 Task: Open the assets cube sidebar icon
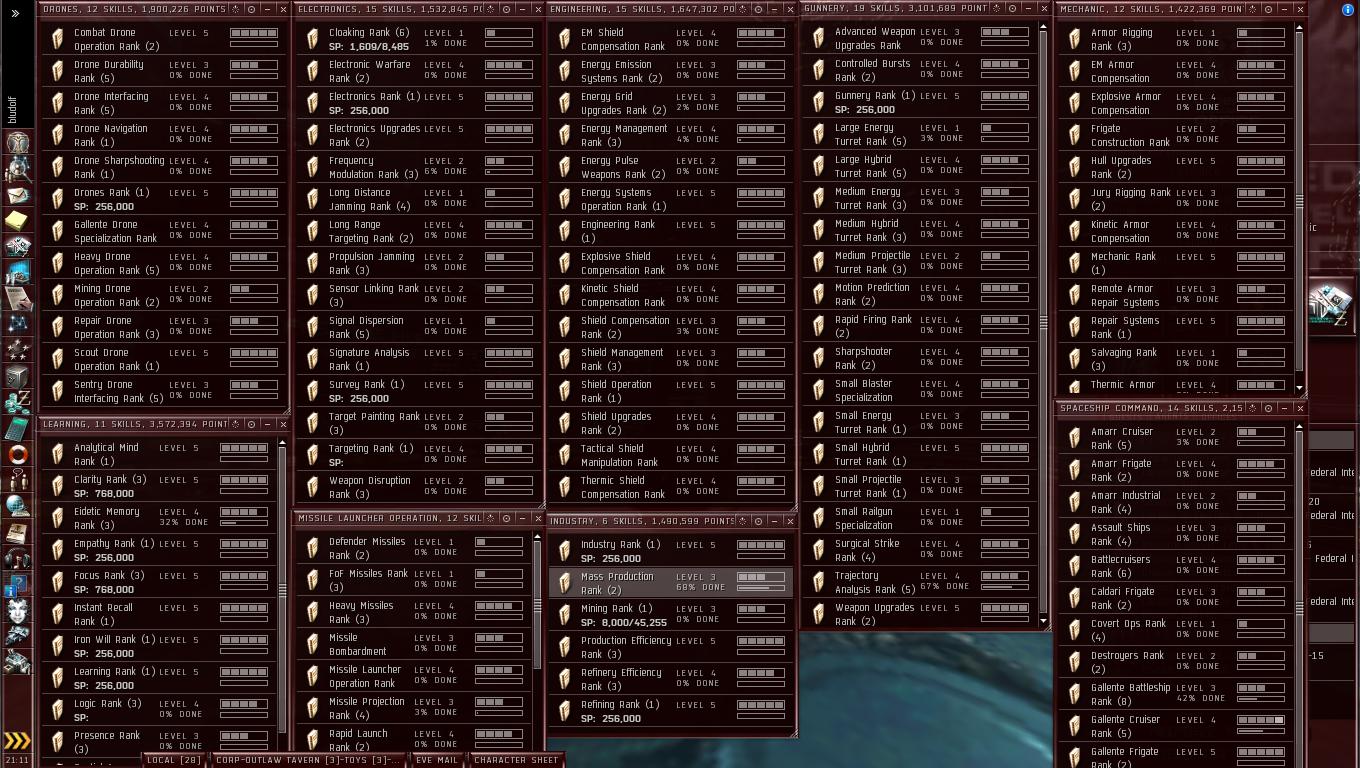pos(17,376)
